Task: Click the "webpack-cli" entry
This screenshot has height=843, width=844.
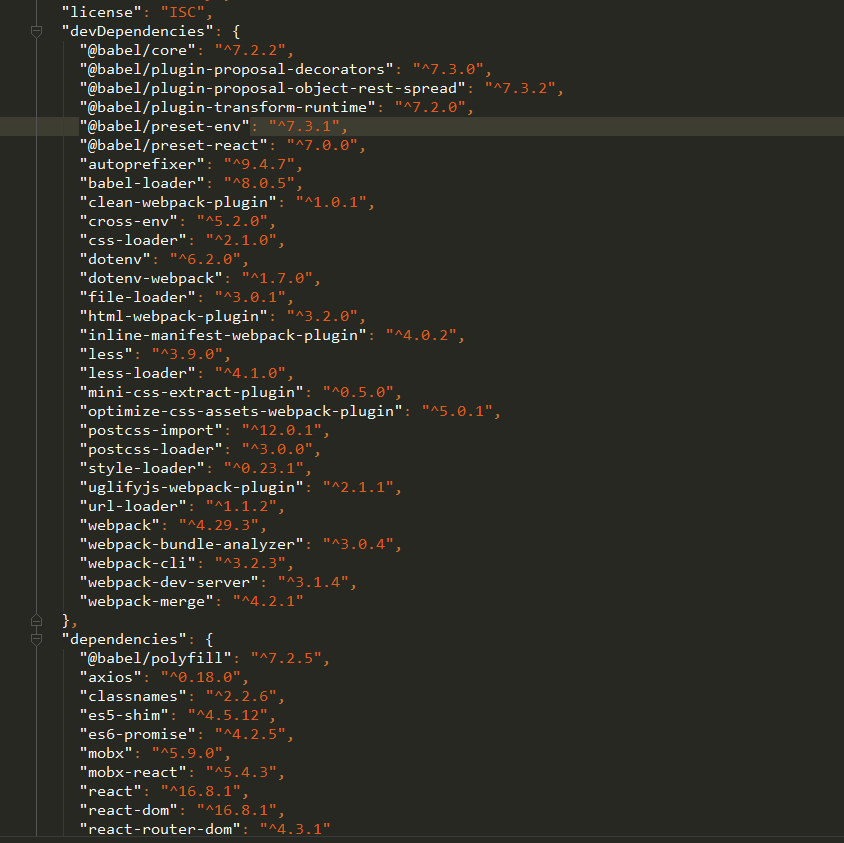Action: coord(186,564)
